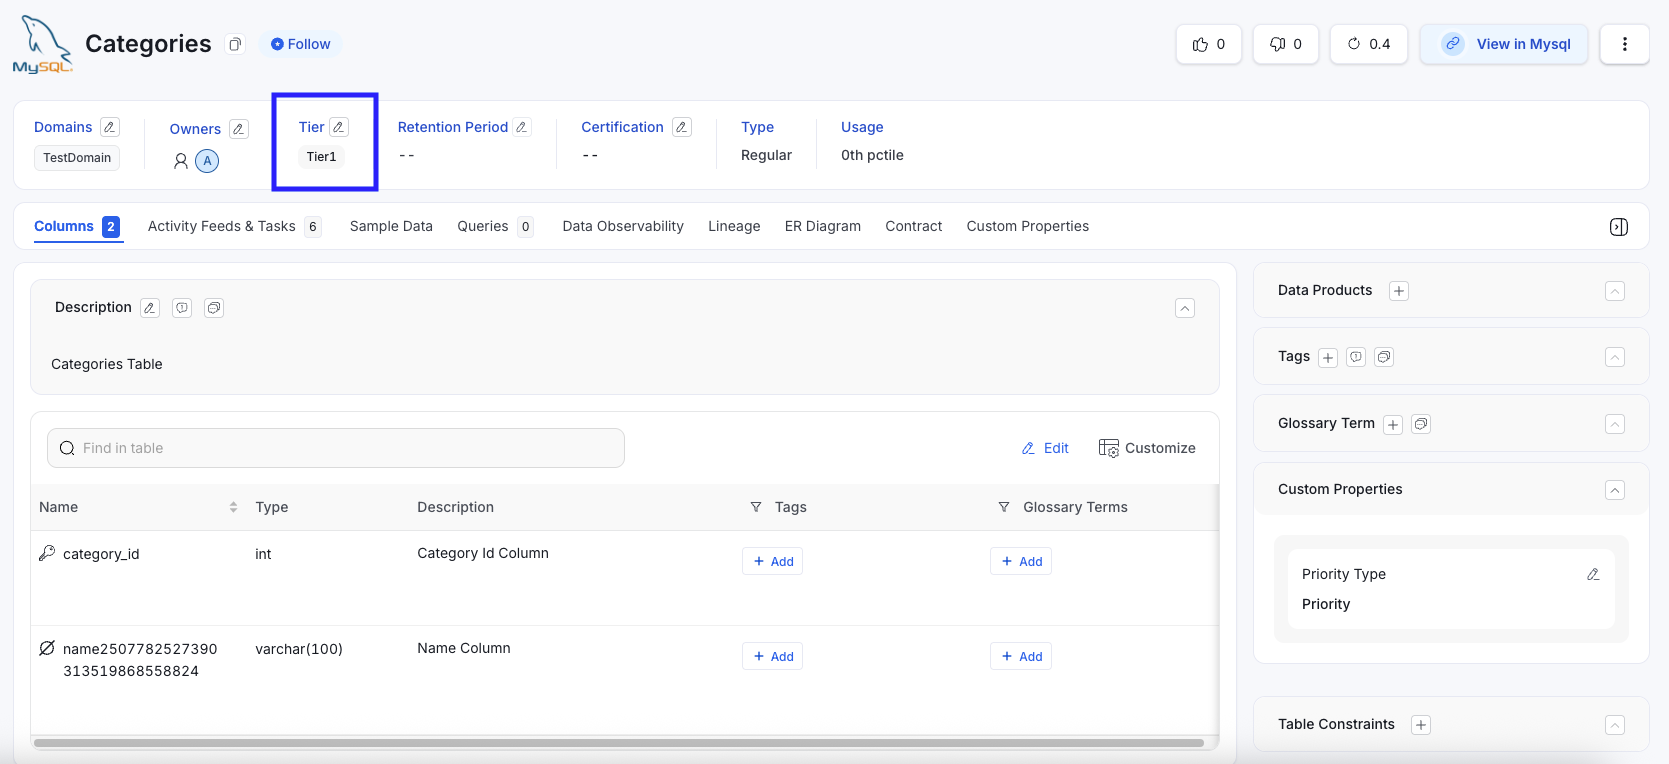Viewport: 1669px width, 764px height.
Task: Edit Certification pencil icon
Action: (x=682, y=127)
